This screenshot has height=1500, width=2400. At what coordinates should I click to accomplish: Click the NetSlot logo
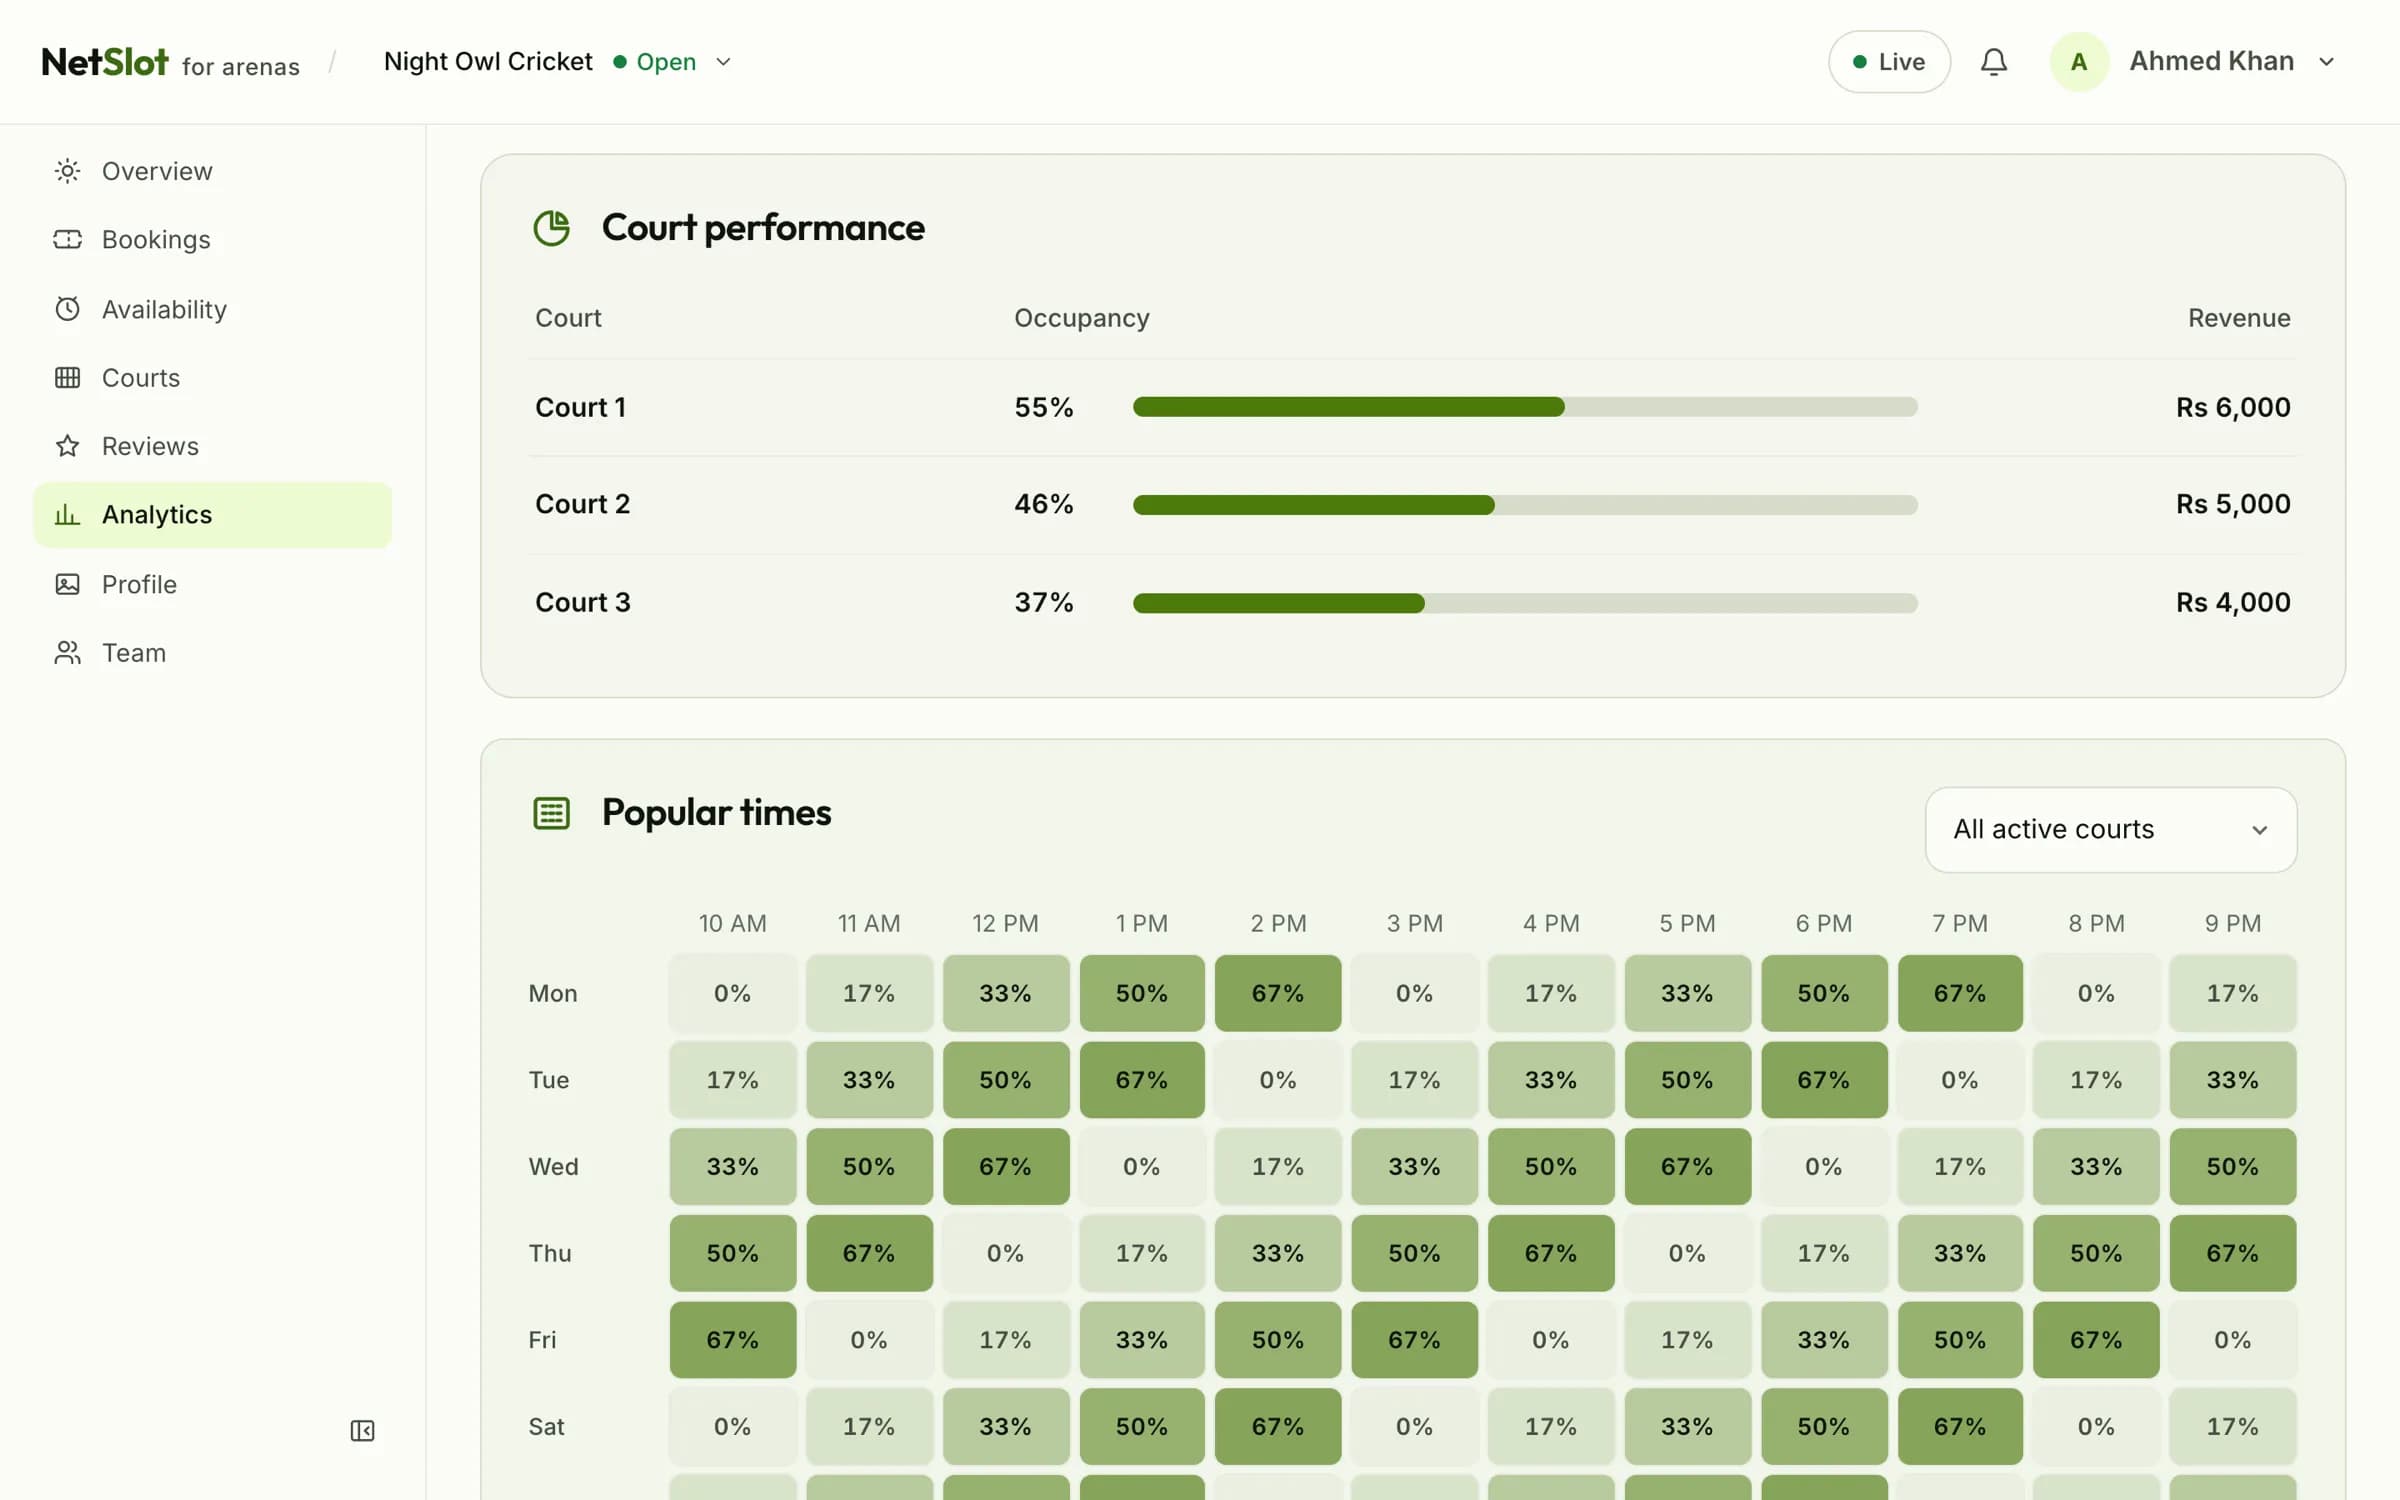(105, 62)
